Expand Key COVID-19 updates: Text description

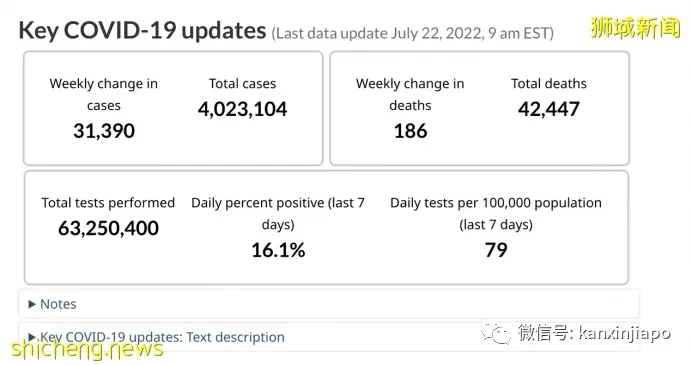point(156,337)
